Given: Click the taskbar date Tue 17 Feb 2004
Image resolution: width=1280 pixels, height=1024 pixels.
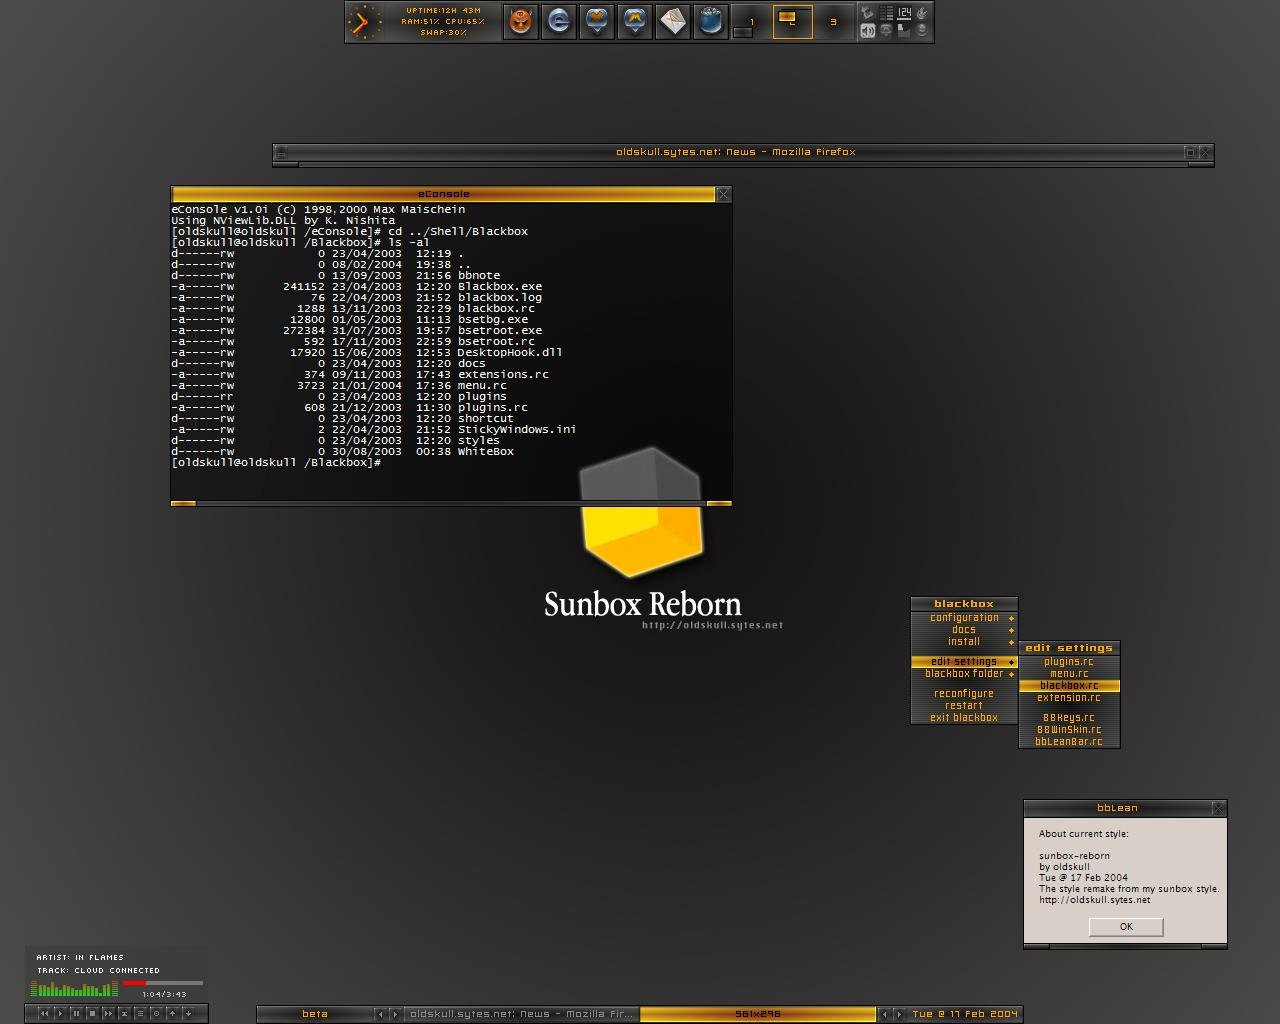Looking at the screenshot, I should [x=965, y=1014].
